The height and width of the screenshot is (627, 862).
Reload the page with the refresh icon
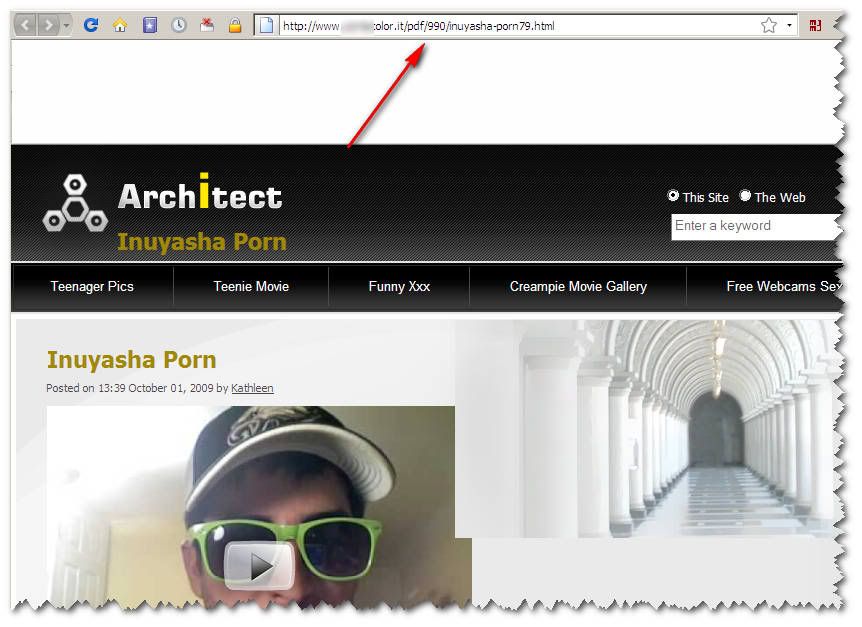point(91,25)
